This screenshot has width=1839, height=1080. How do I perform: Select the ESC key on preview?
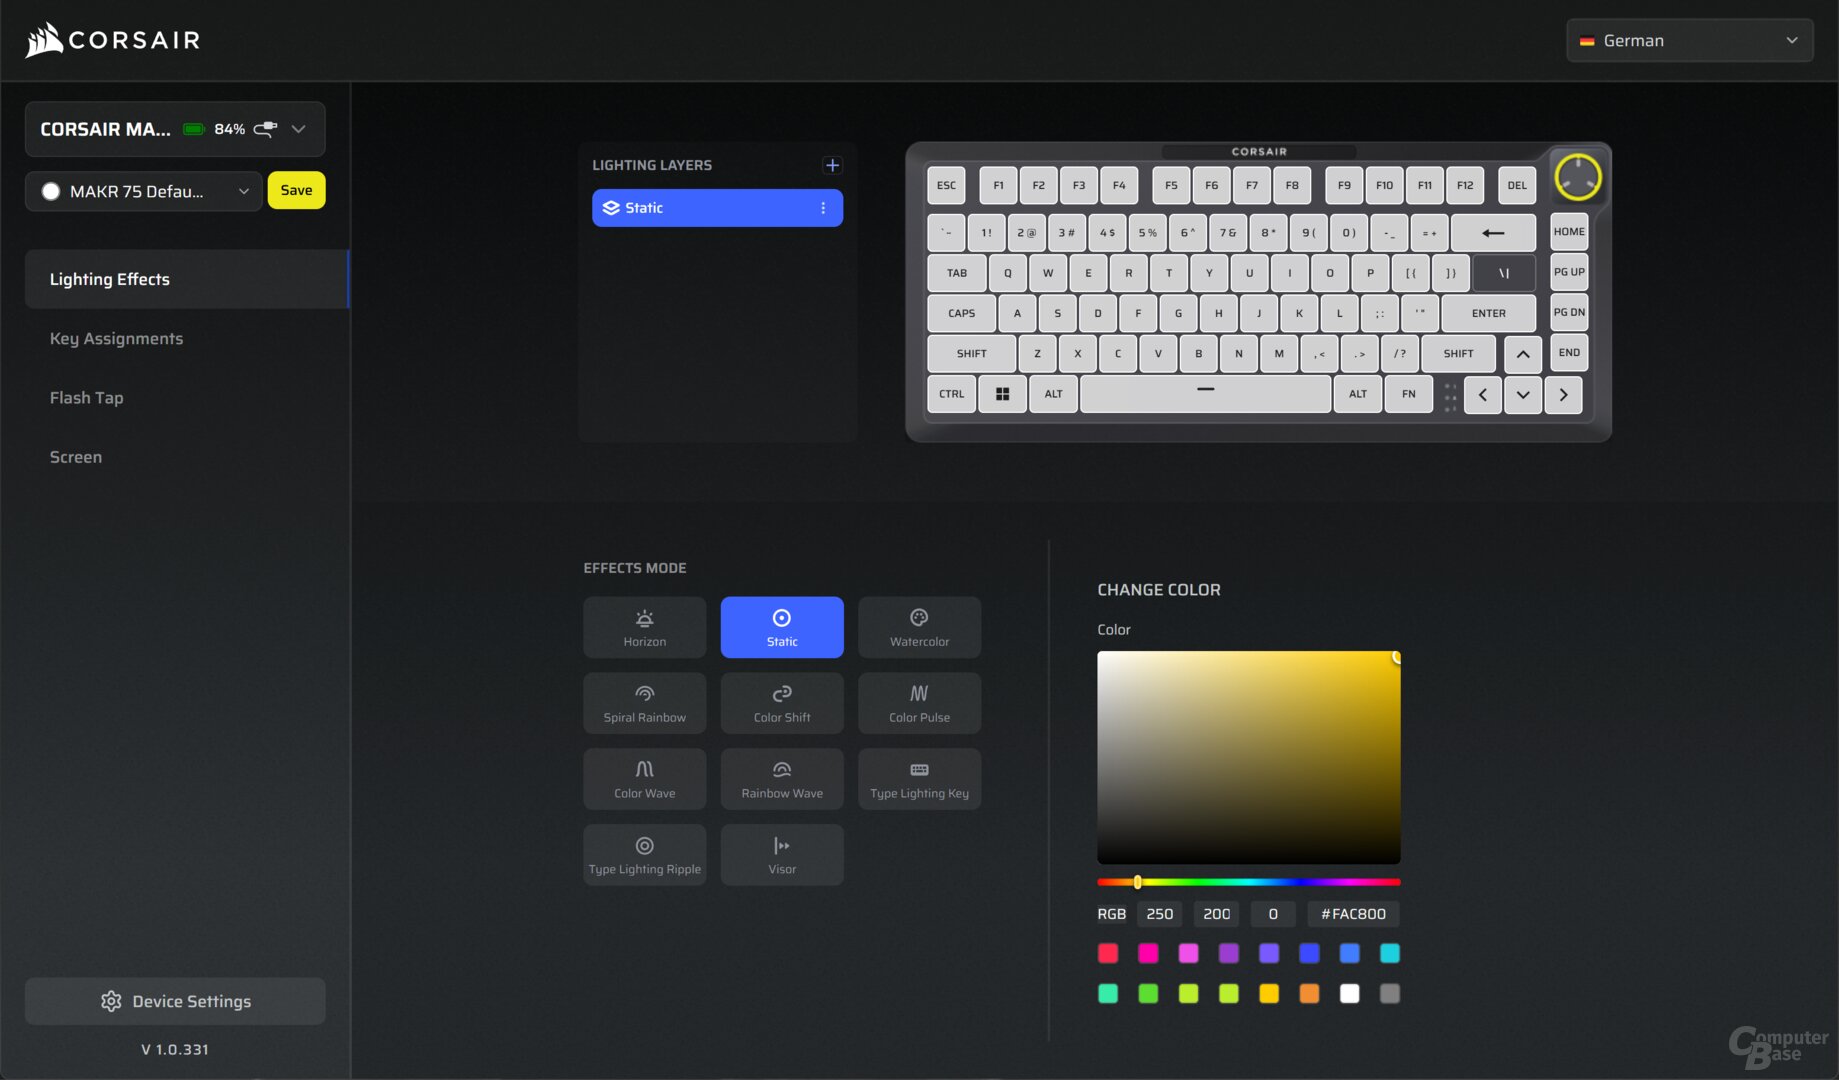pos(946,185)
